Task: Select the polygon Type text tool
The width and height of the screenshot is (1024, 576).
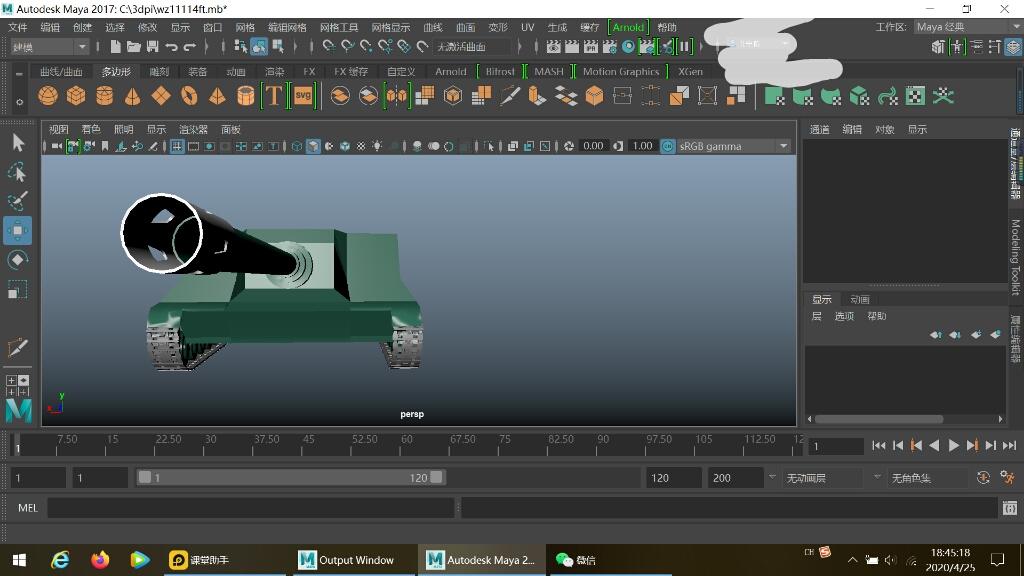Action: 273,96
